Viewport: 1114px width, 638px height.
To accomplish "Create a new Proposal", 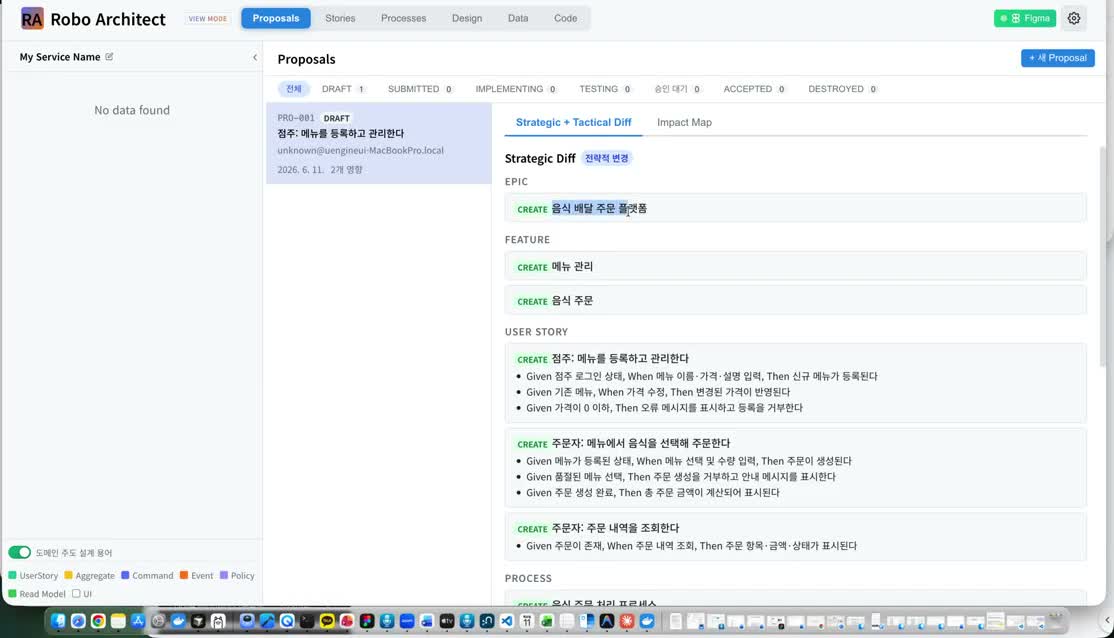I will [x=1057, y=58].
